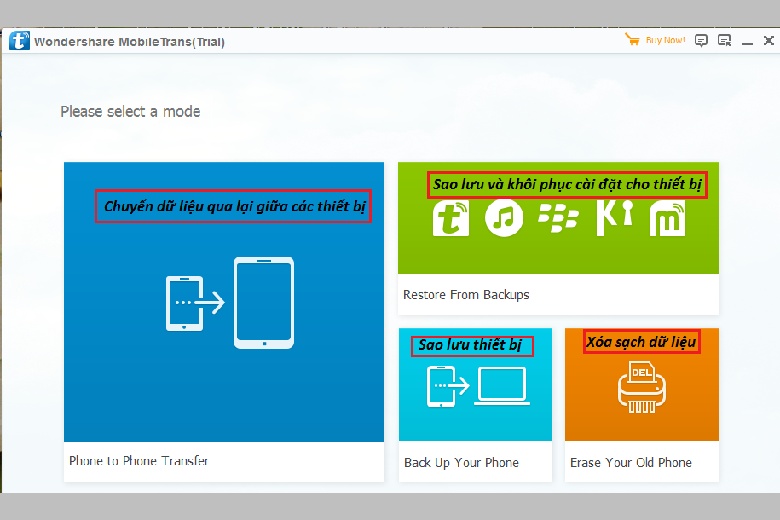Open the Erase Your Old Phone tile
Image resolution: width=780 pixels, height=520 pixels.
(x=642, y=405)
